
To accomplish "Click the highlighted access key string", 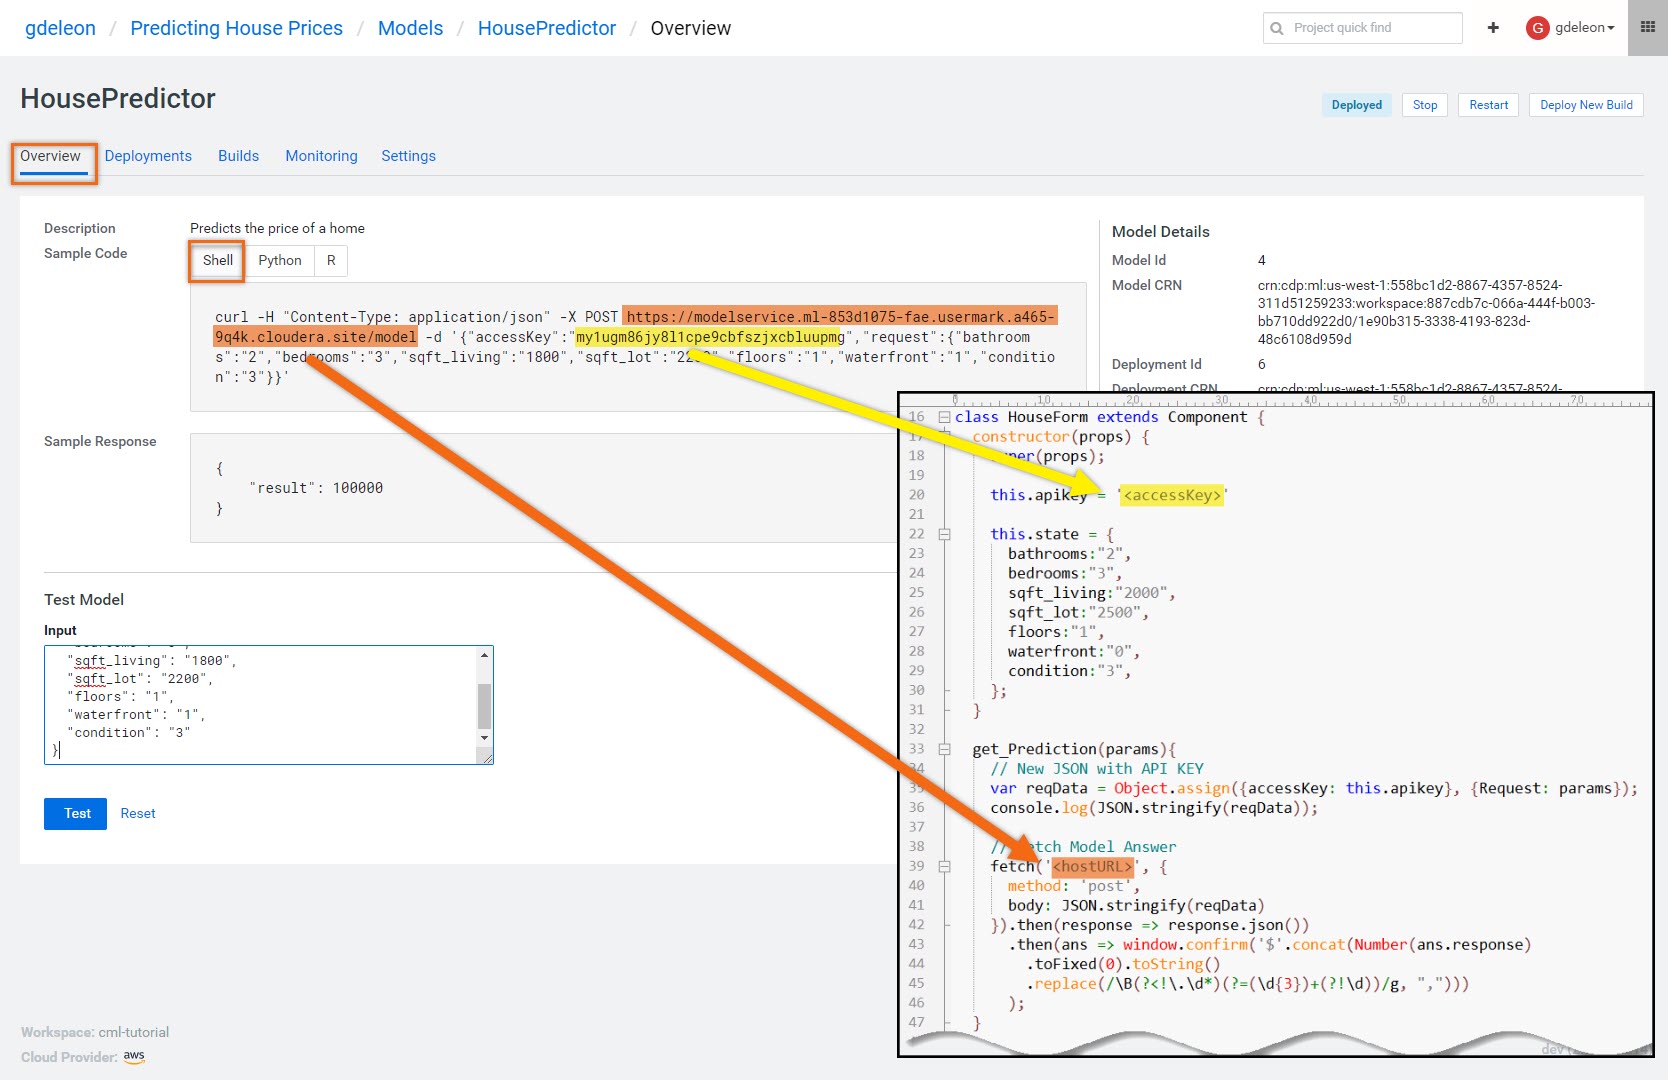I will point(710,337).
